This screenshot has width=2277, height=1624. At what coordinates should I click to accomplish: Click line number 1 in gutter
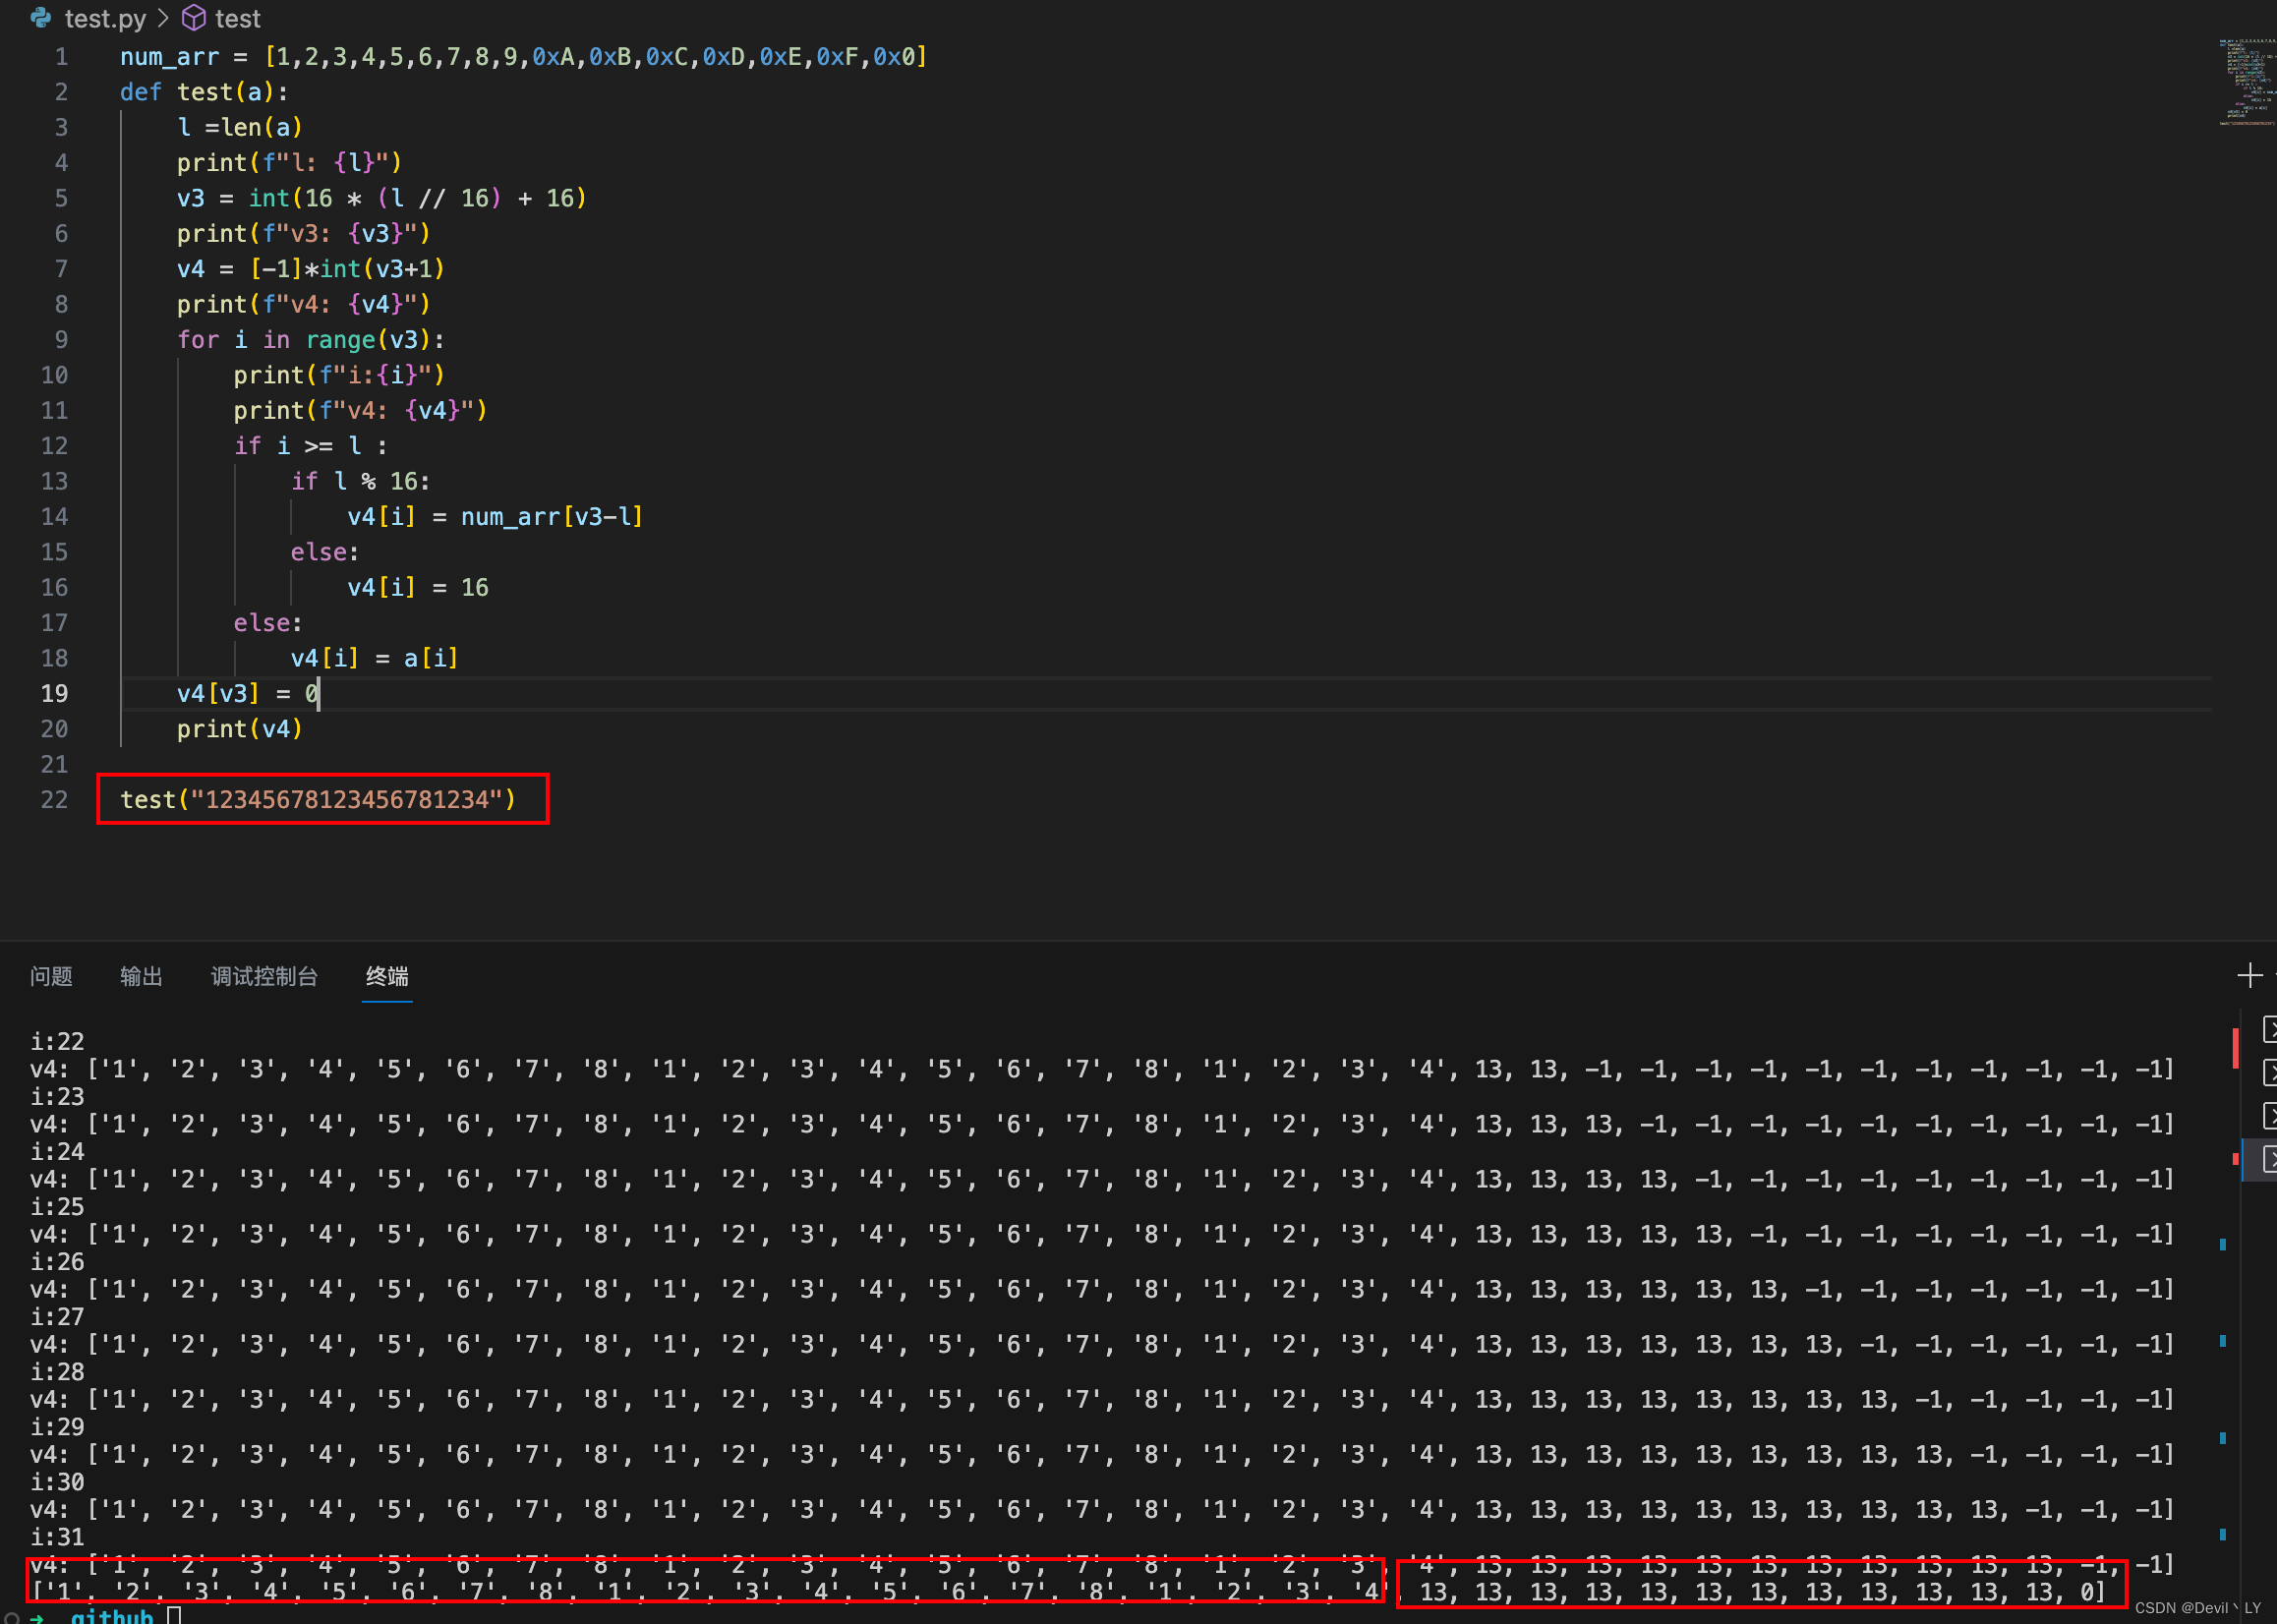61,57
